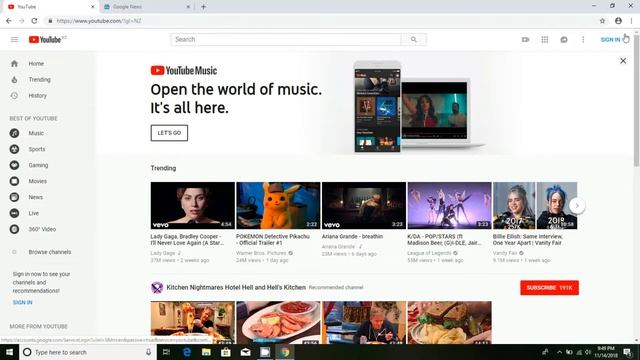The height and width of the screenshot is (360, 640).
Task: Click Vanity Fair channel name
Action: click(x=505, y=253)
